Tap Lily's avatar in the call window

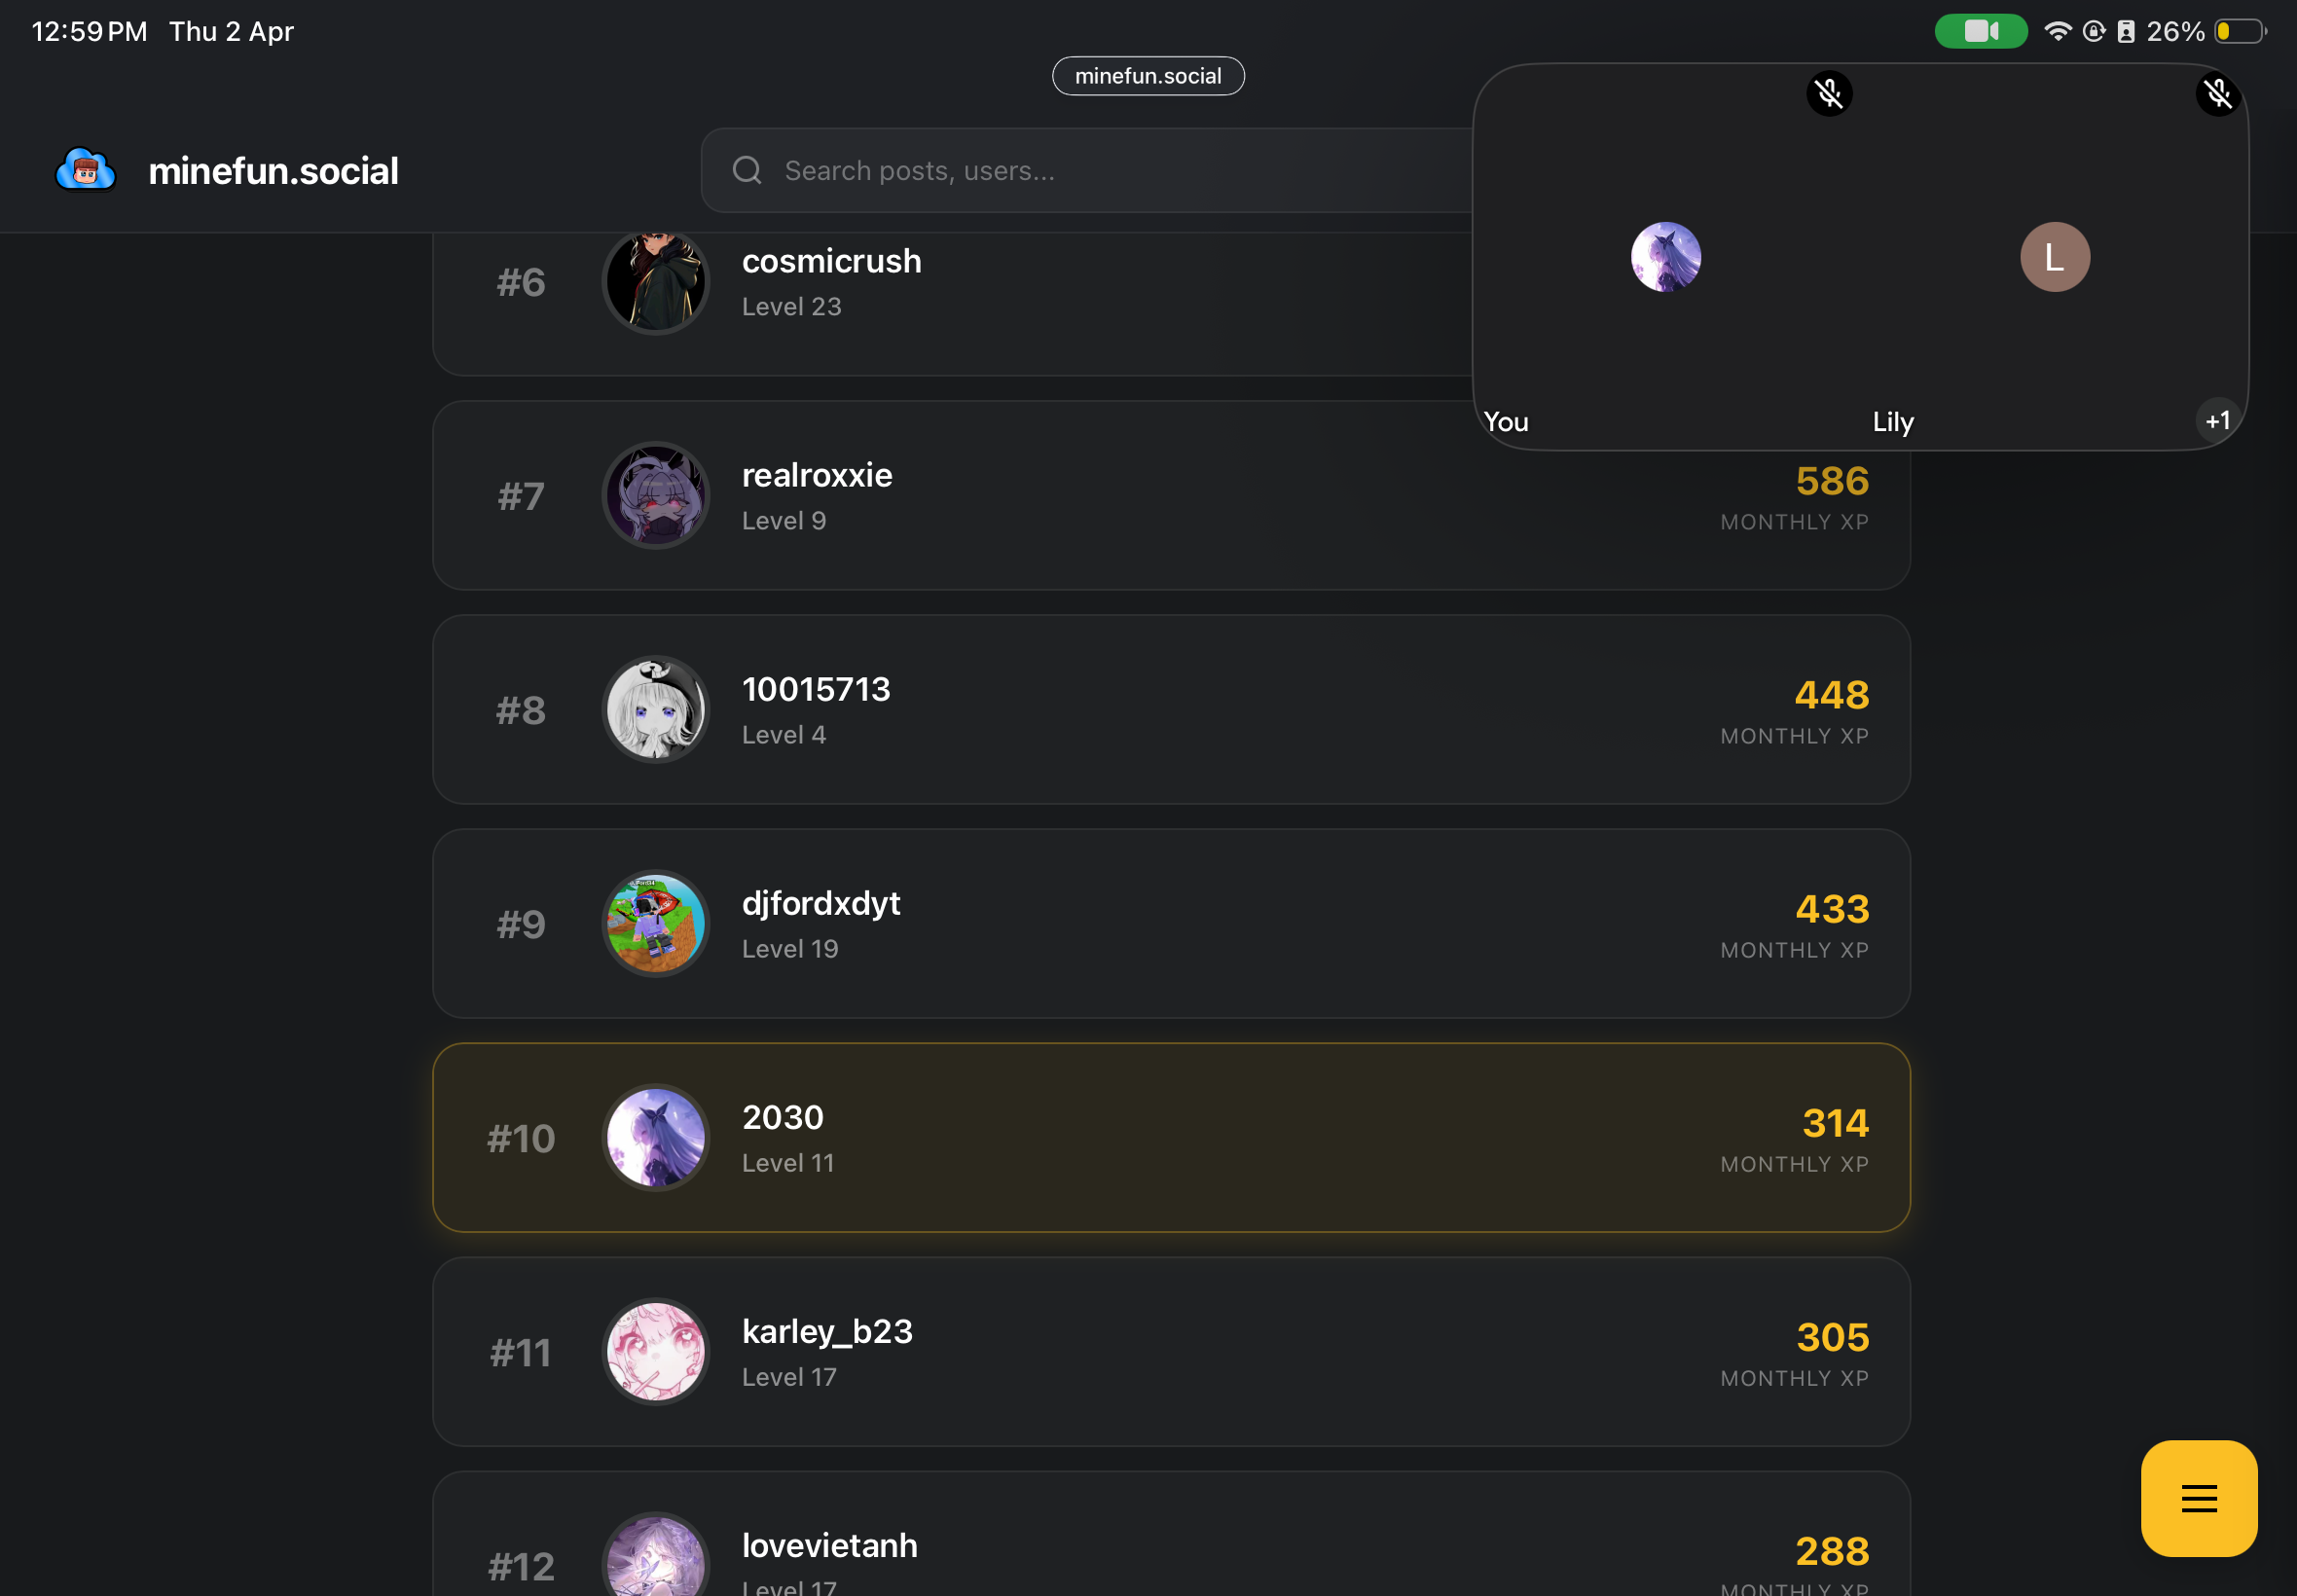pyautogui.click(x=2054, y=257)
